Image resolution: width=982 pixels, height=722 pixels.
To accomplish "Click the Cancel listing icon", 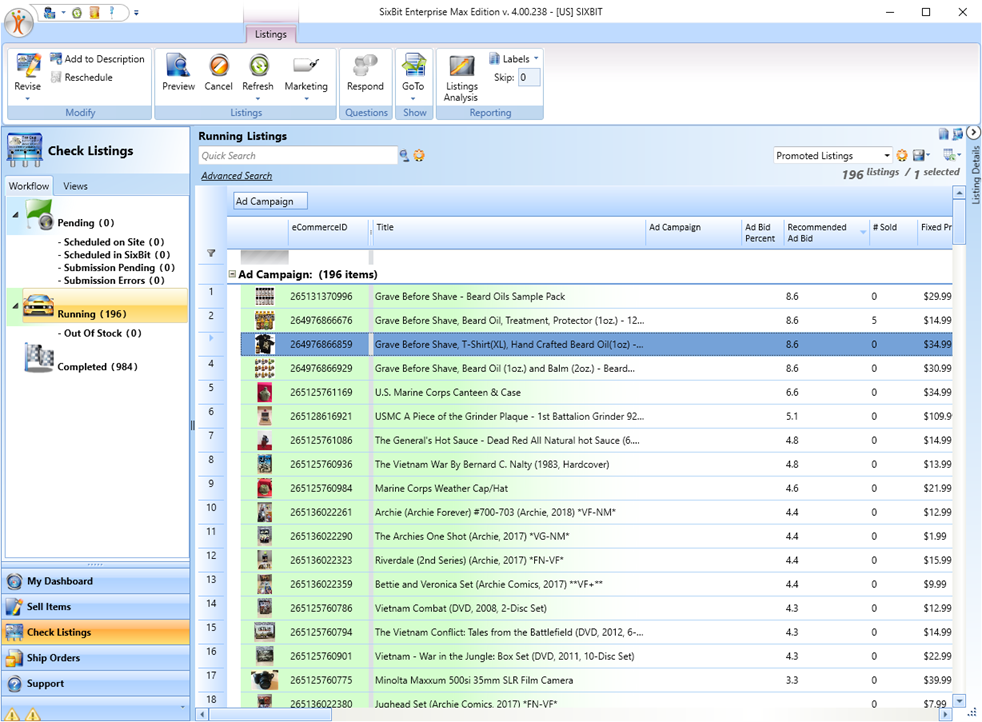I will coord(218,67).
